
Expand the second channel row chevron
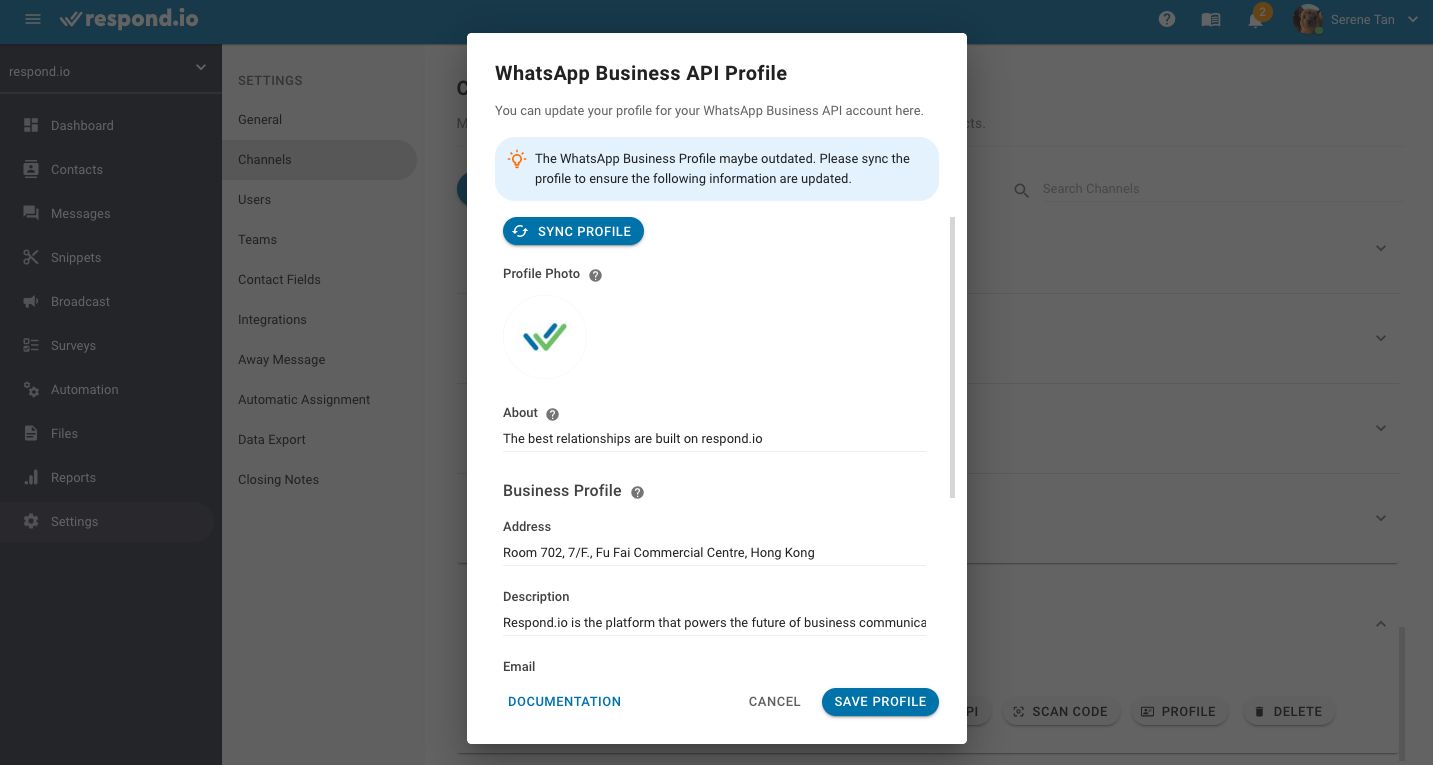click(1381, 338)
